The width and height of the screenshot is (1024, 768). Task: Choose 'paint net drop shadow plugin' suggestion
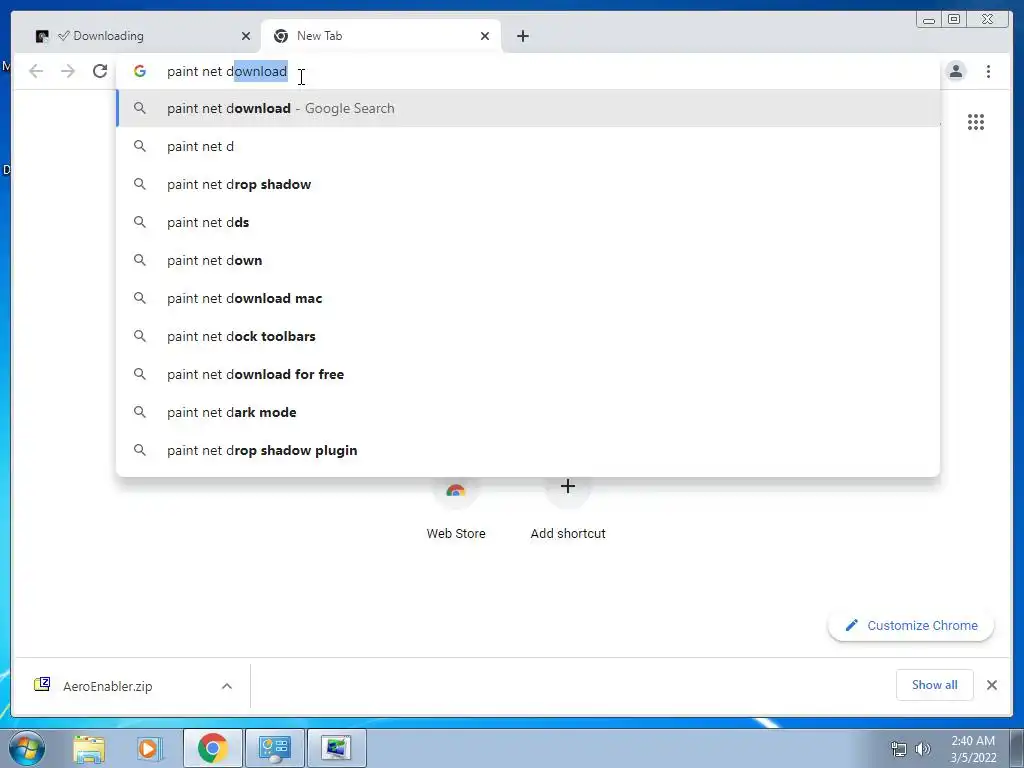coord(528,450)
